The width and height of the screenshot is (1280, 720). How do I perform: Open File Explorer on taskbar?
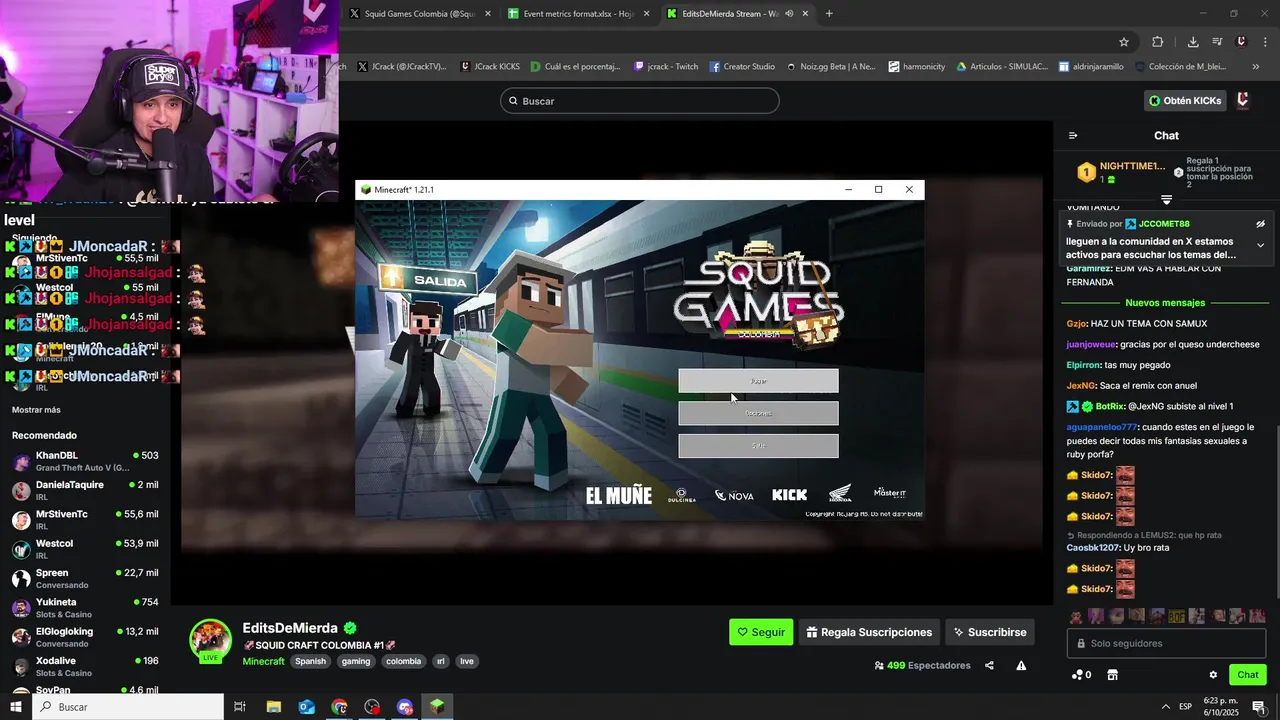click(274, 707)
